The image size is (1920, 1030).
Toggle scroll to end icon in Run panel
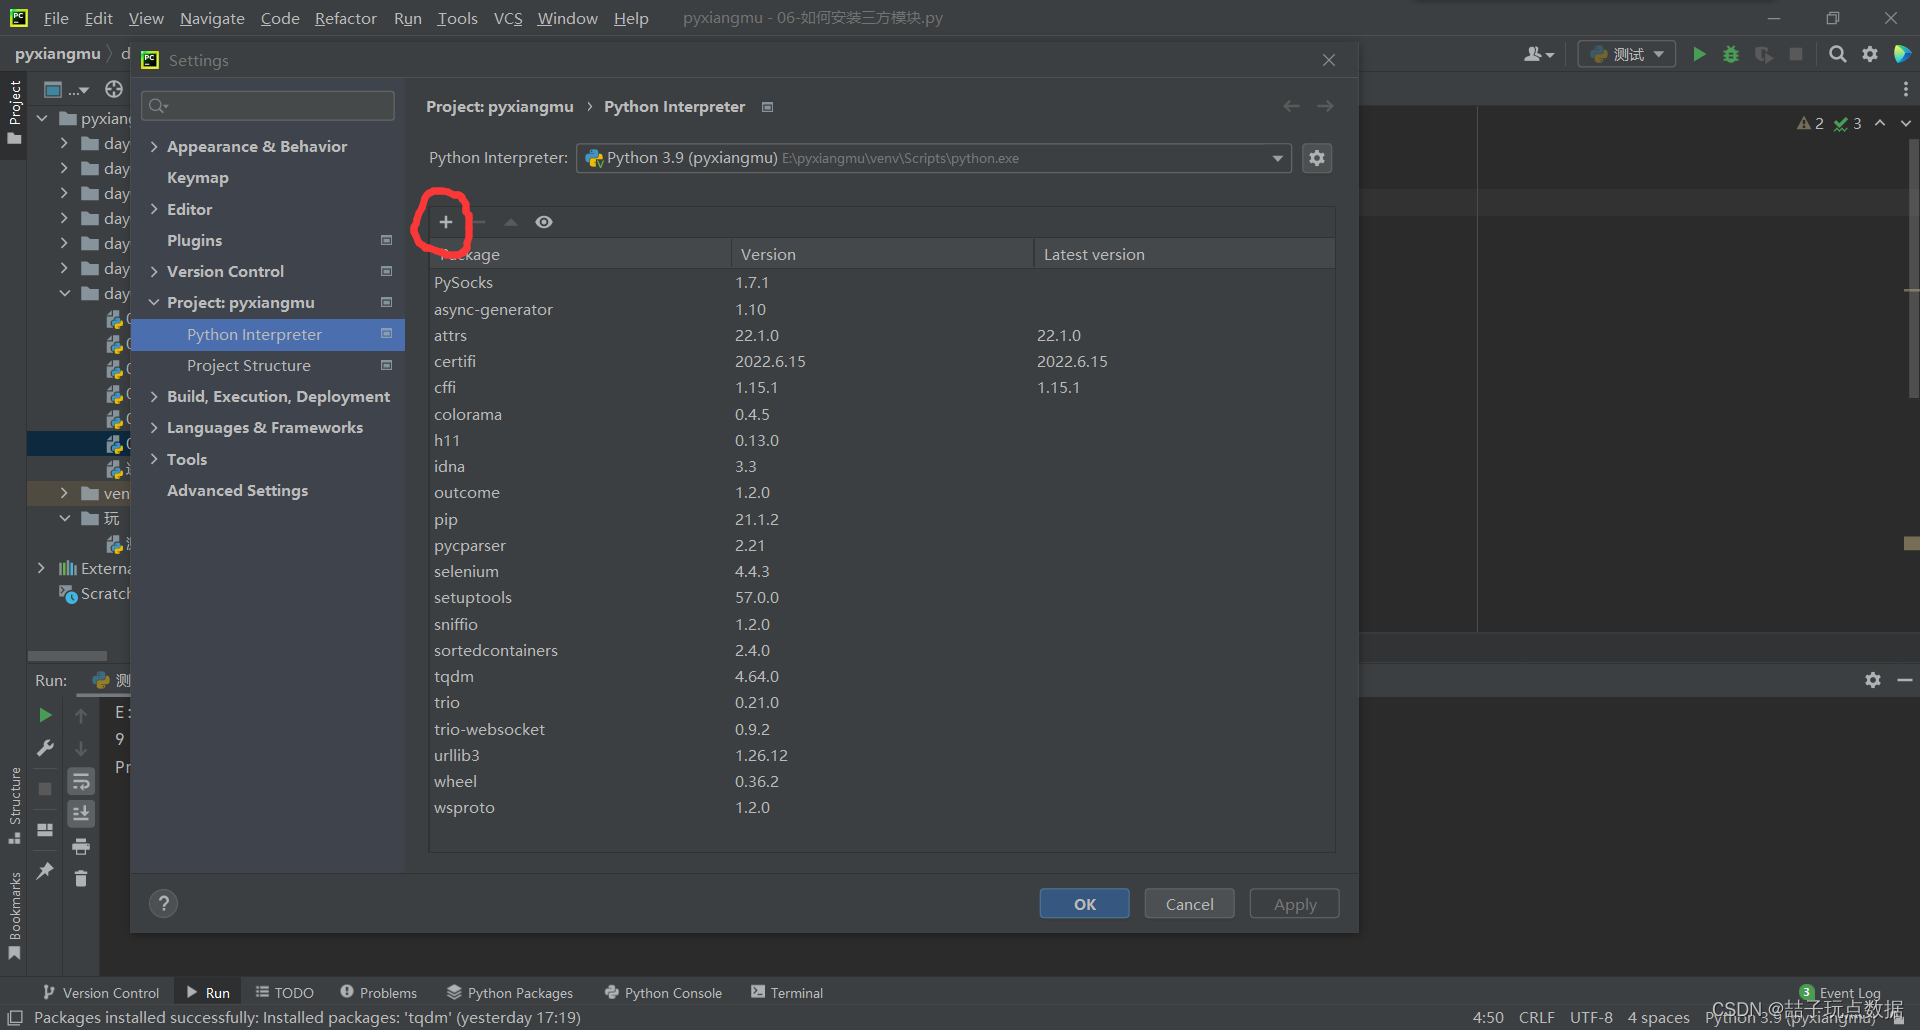click(81, 814)
